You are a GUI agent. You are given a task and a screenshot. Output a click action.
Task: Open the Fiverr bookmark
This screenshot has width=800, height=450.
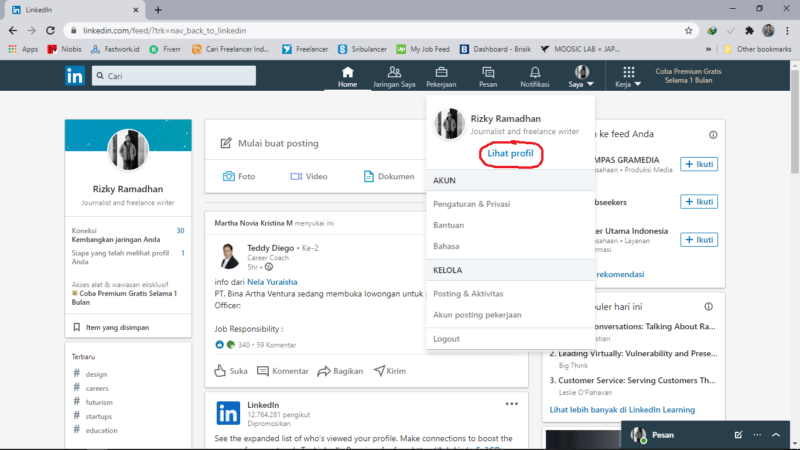(165, 49)
